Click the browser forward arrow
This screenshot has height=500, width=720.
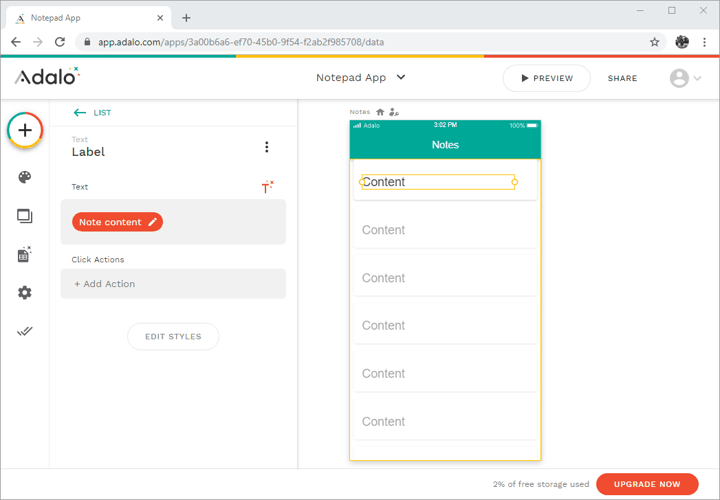click(x=38, y=42)
